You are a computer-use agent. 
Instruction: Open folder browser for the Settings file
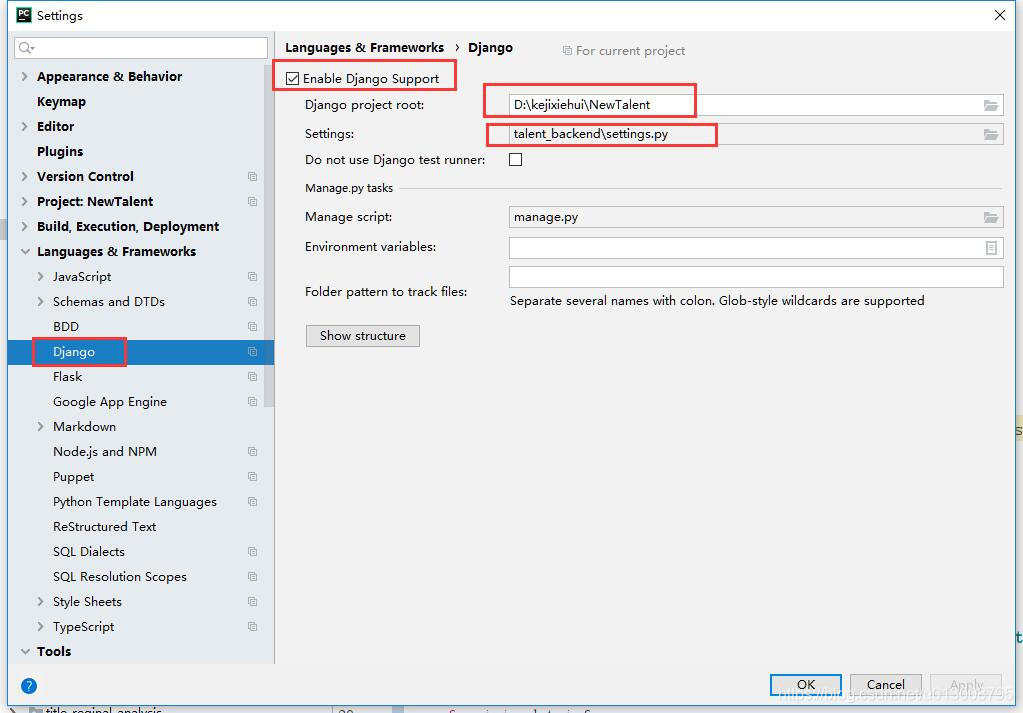point(991,134)
